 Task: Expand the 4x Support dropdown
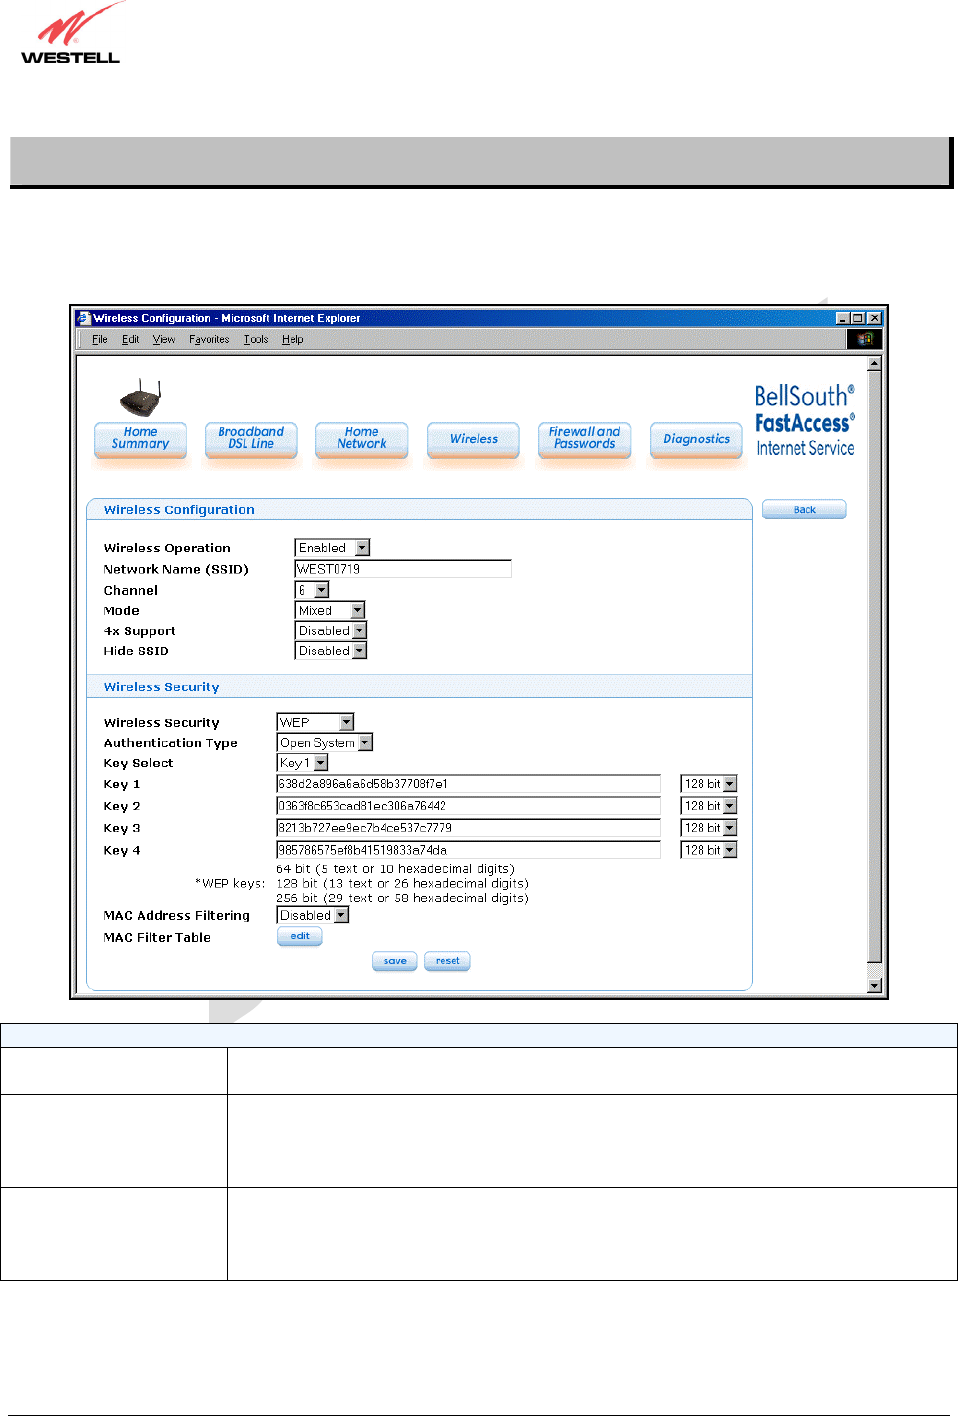click(360, 631)
